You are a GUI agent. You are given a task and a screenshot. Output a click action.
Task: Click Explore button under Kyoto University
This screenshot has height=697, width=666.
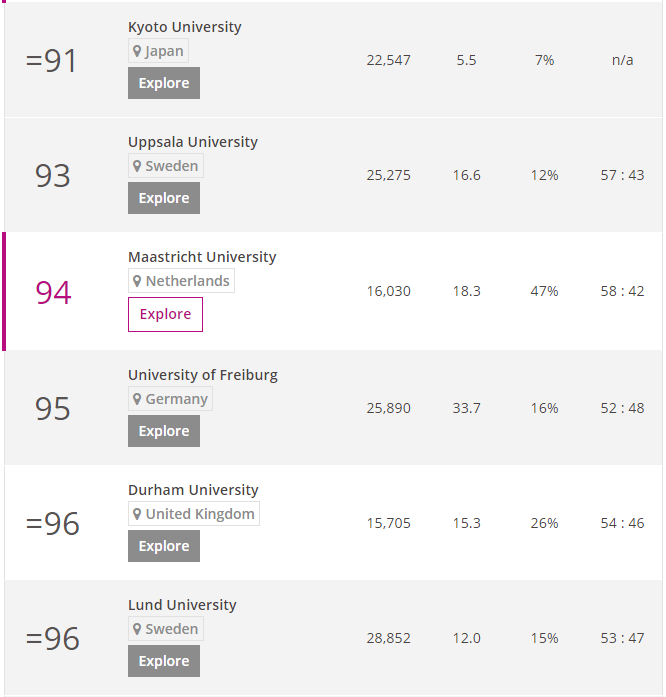click(x=164, y=83)
